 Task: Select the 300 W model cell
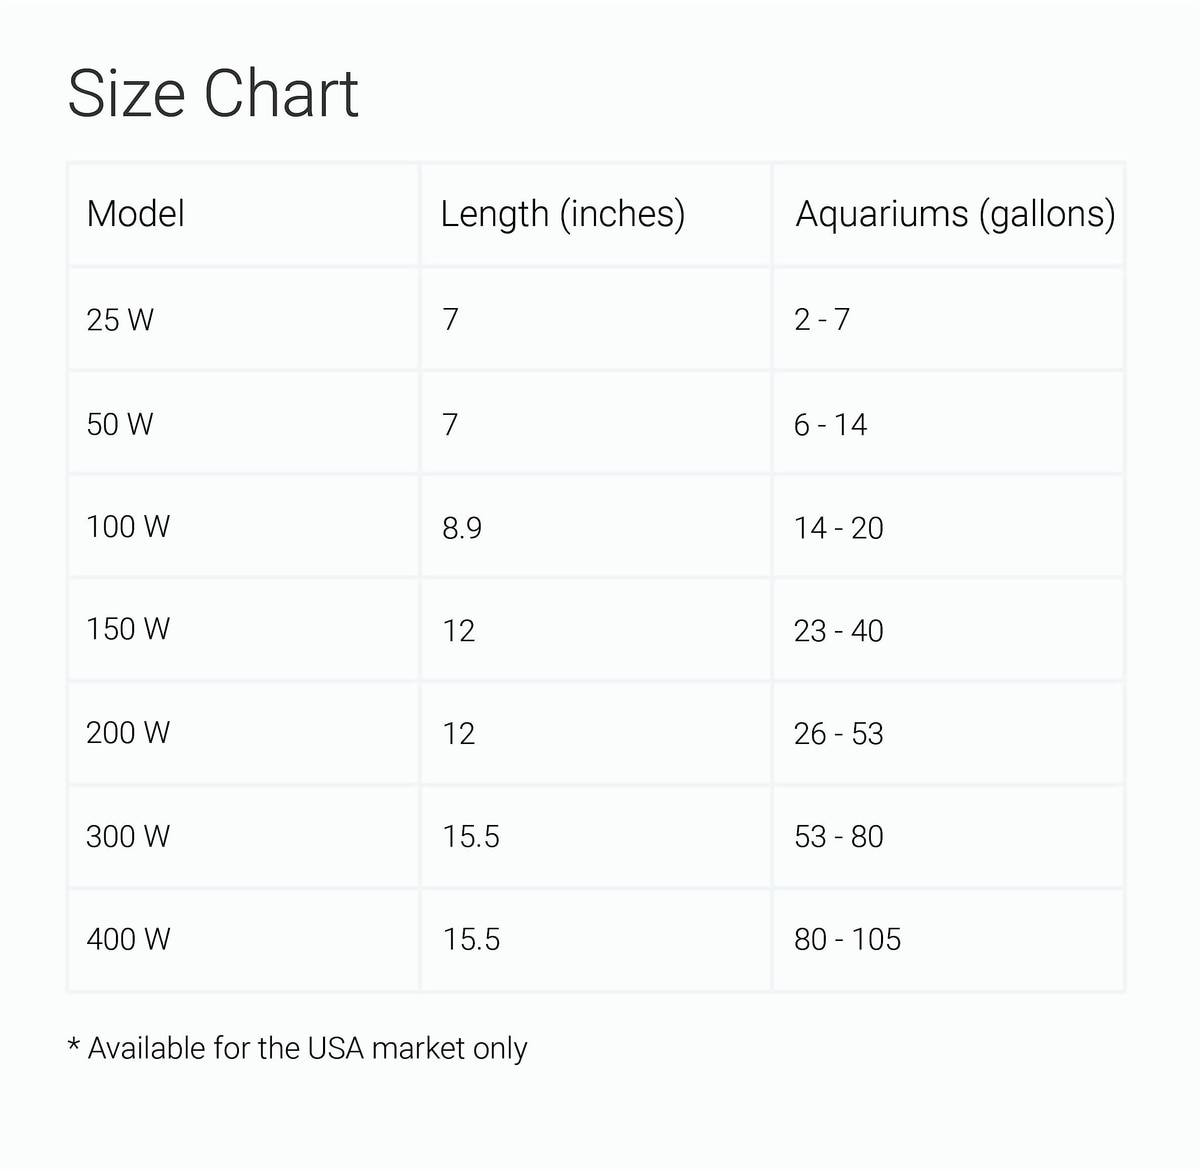coord(128,836)
